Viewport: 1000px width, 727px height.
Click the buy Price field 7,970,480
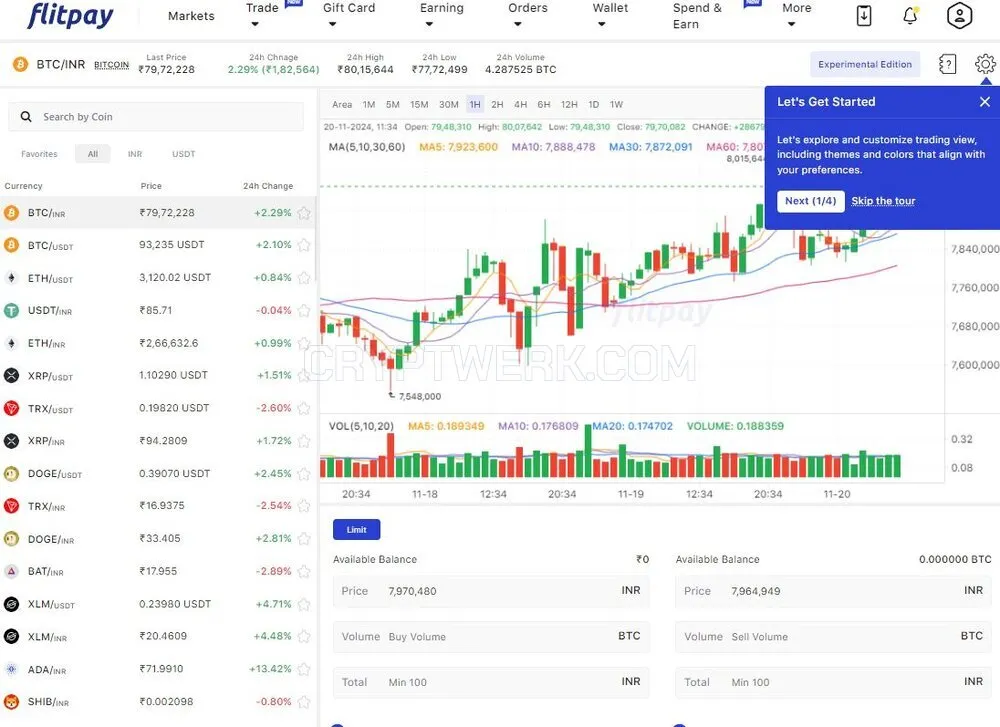(491, 591)
